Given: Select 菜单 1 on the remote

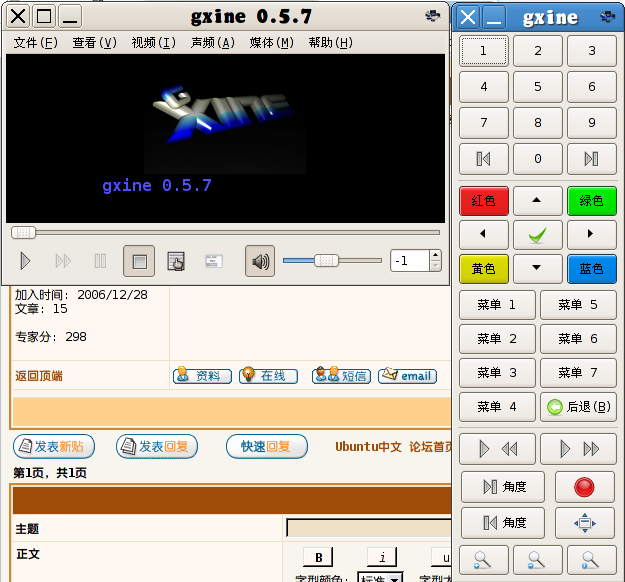Looking at the screenshot, I should click(497, 305).
